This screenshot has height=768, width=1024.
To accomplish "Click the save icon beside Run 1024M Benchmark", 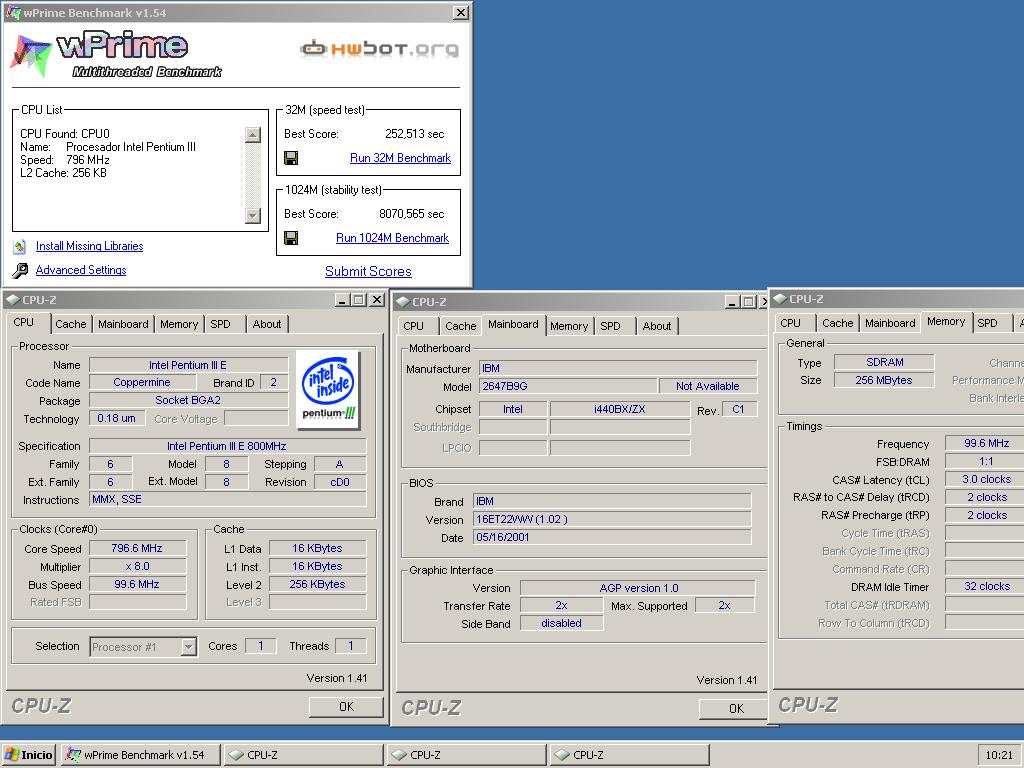I will [x=291, y=238].
